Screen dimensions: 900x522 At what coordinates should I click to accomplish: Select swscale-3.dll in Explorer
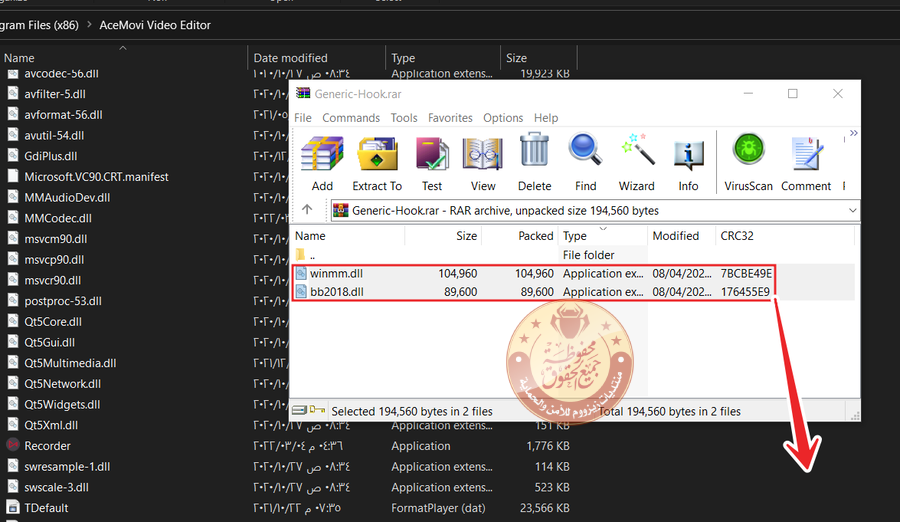(56, 487)
